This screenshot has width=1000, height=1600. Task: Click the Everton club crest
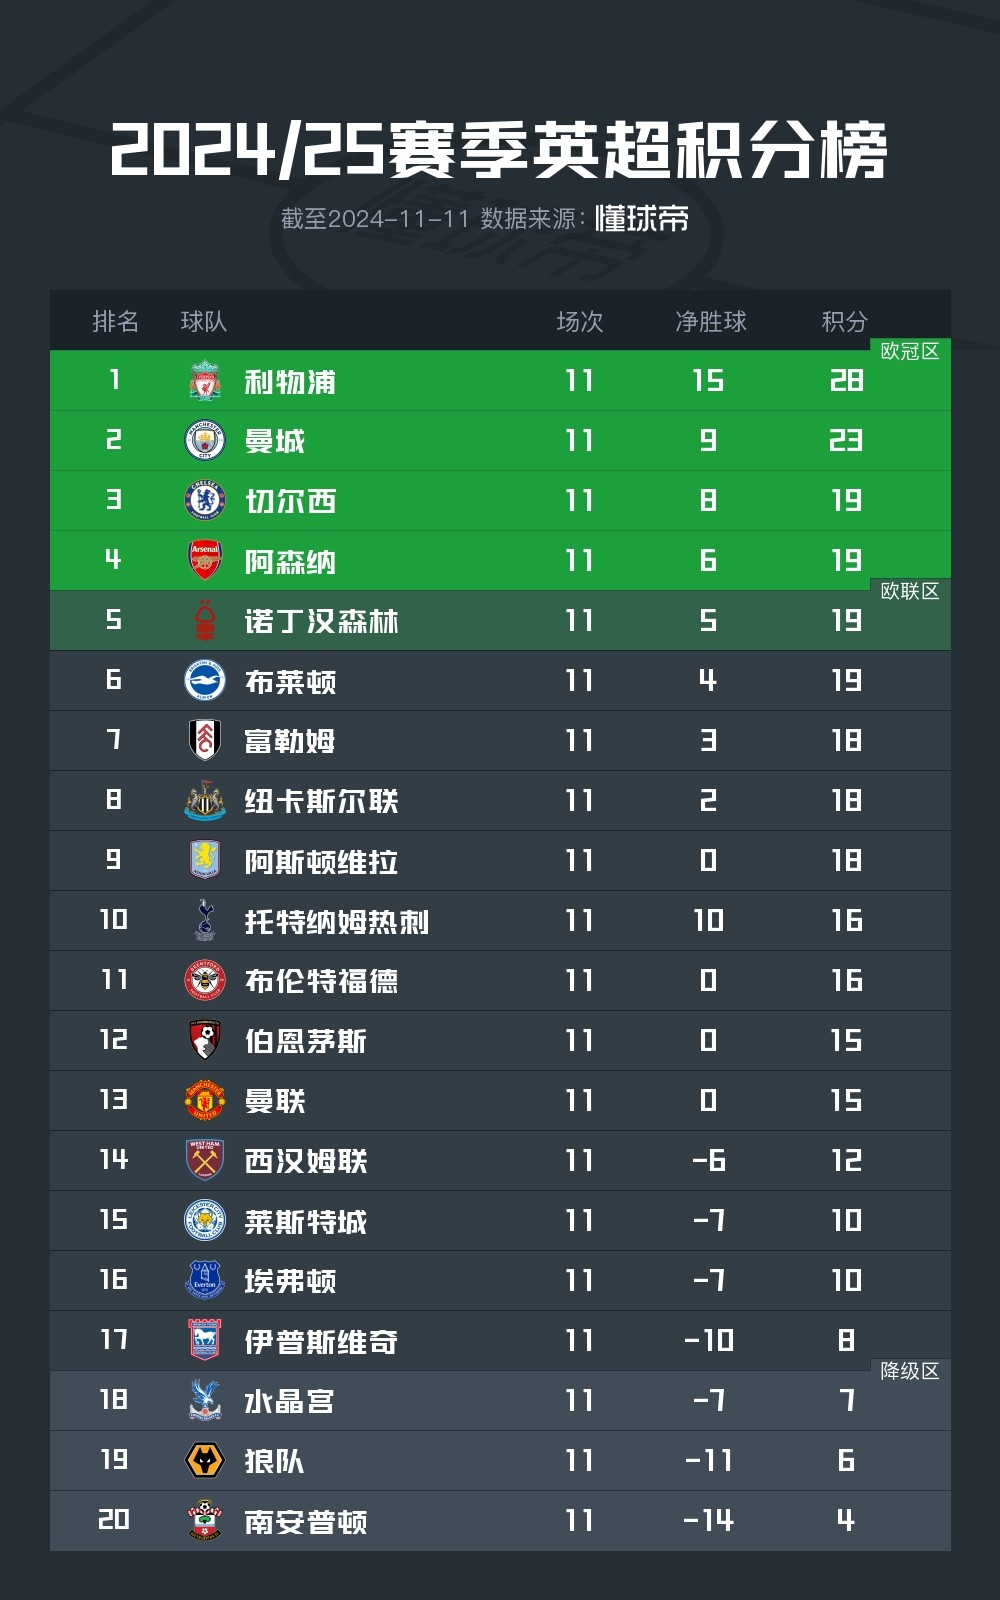205,1281
